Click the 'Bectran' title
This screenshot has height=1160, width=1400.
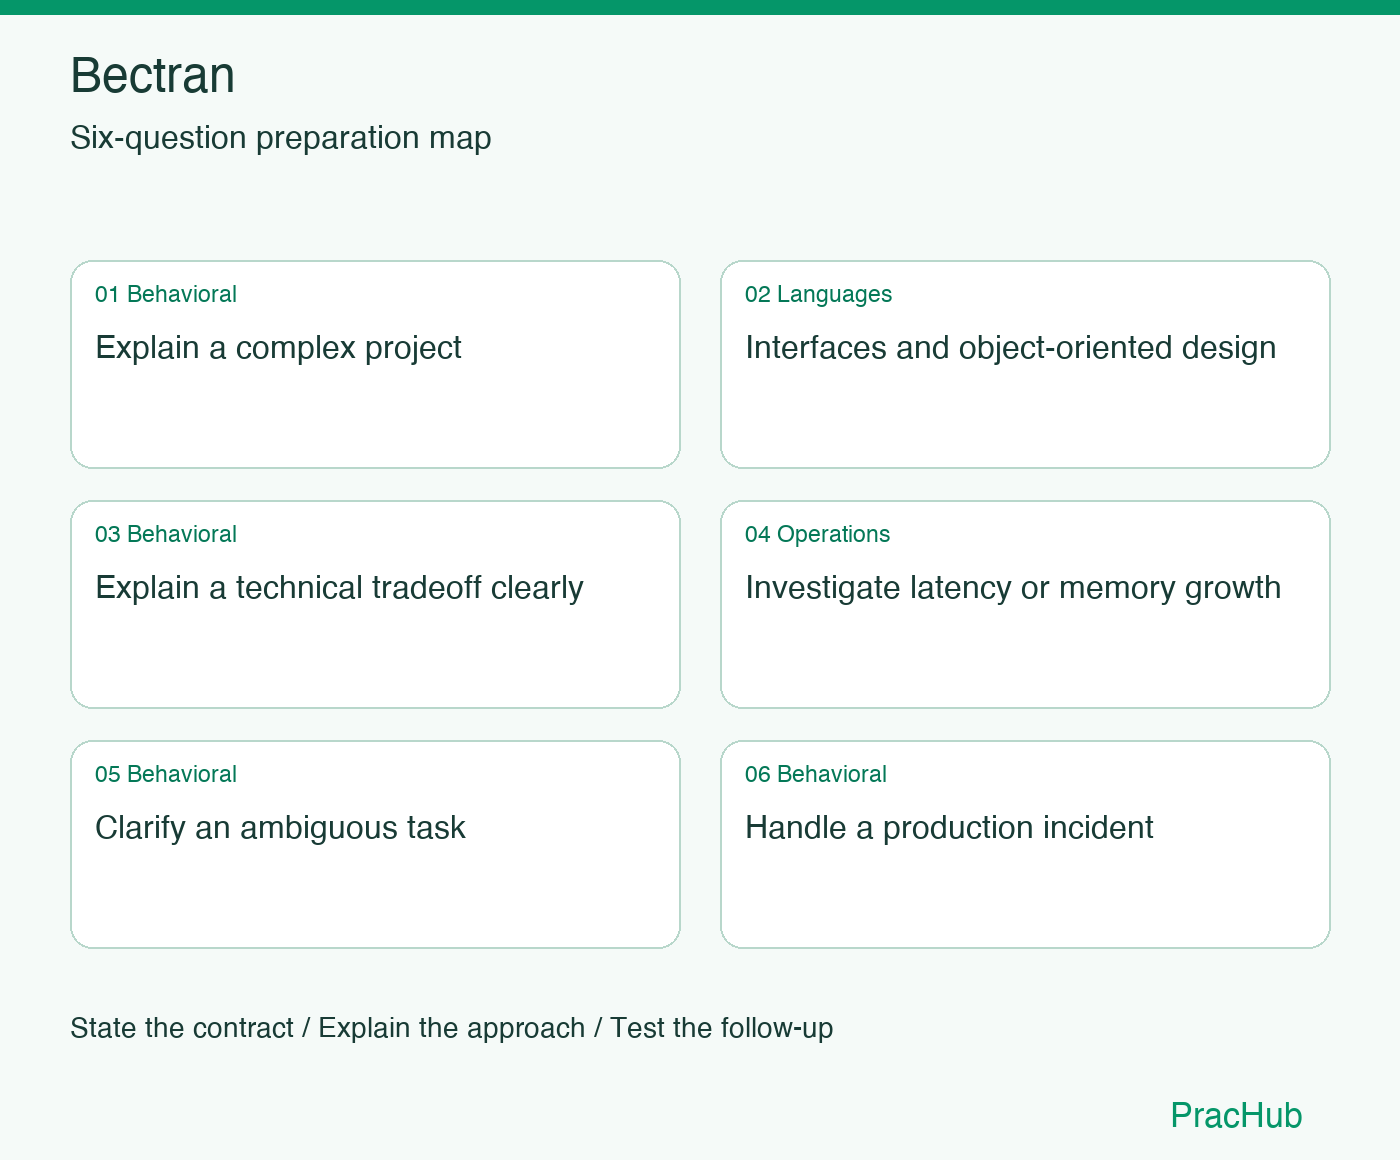click(x=153, y=76)
